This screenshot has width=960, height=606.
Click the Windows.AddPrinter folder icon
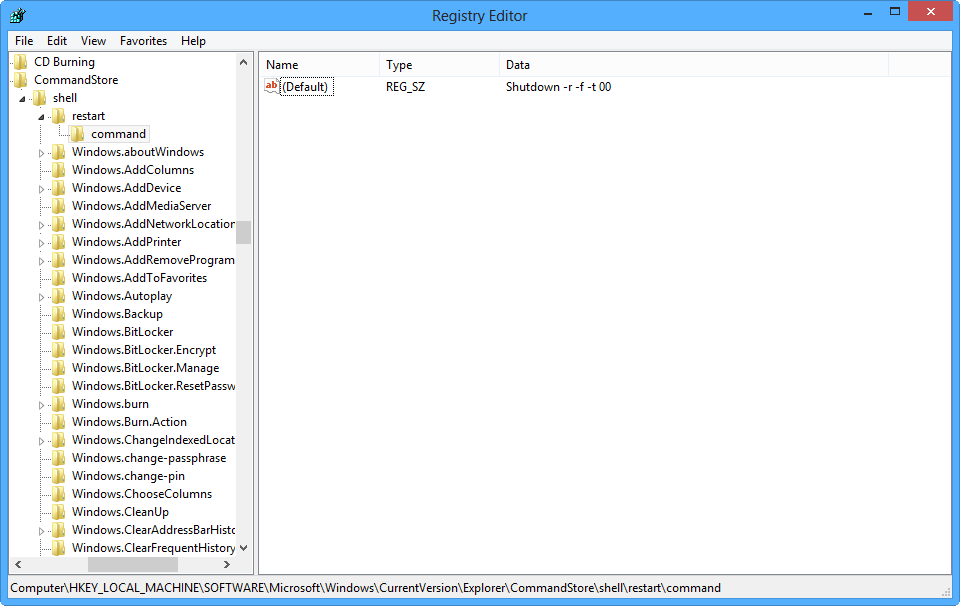(59, 242)
